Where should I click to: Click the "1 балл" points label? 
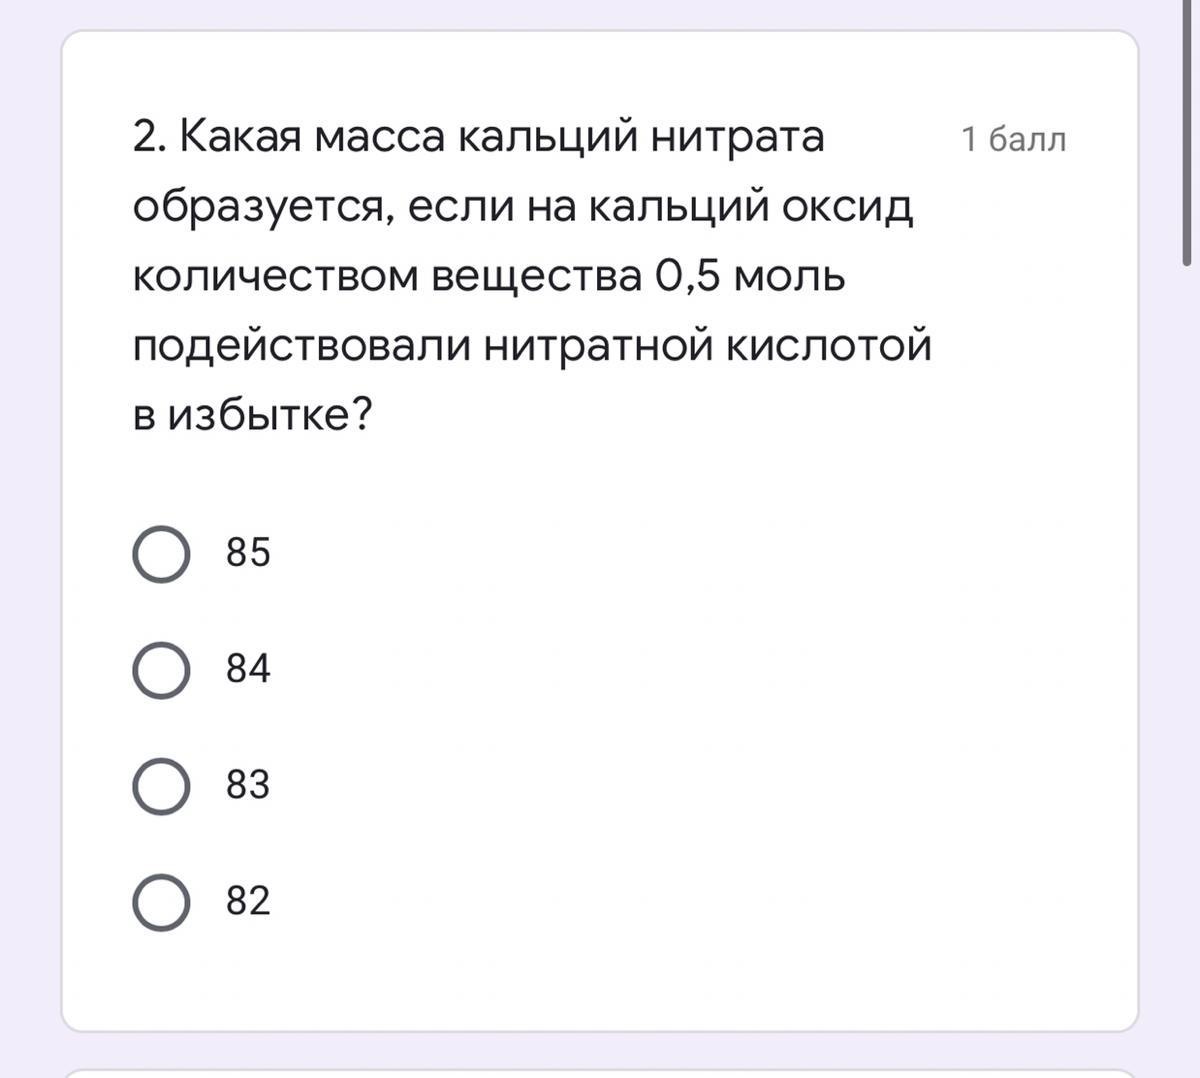pos(1013,140)
